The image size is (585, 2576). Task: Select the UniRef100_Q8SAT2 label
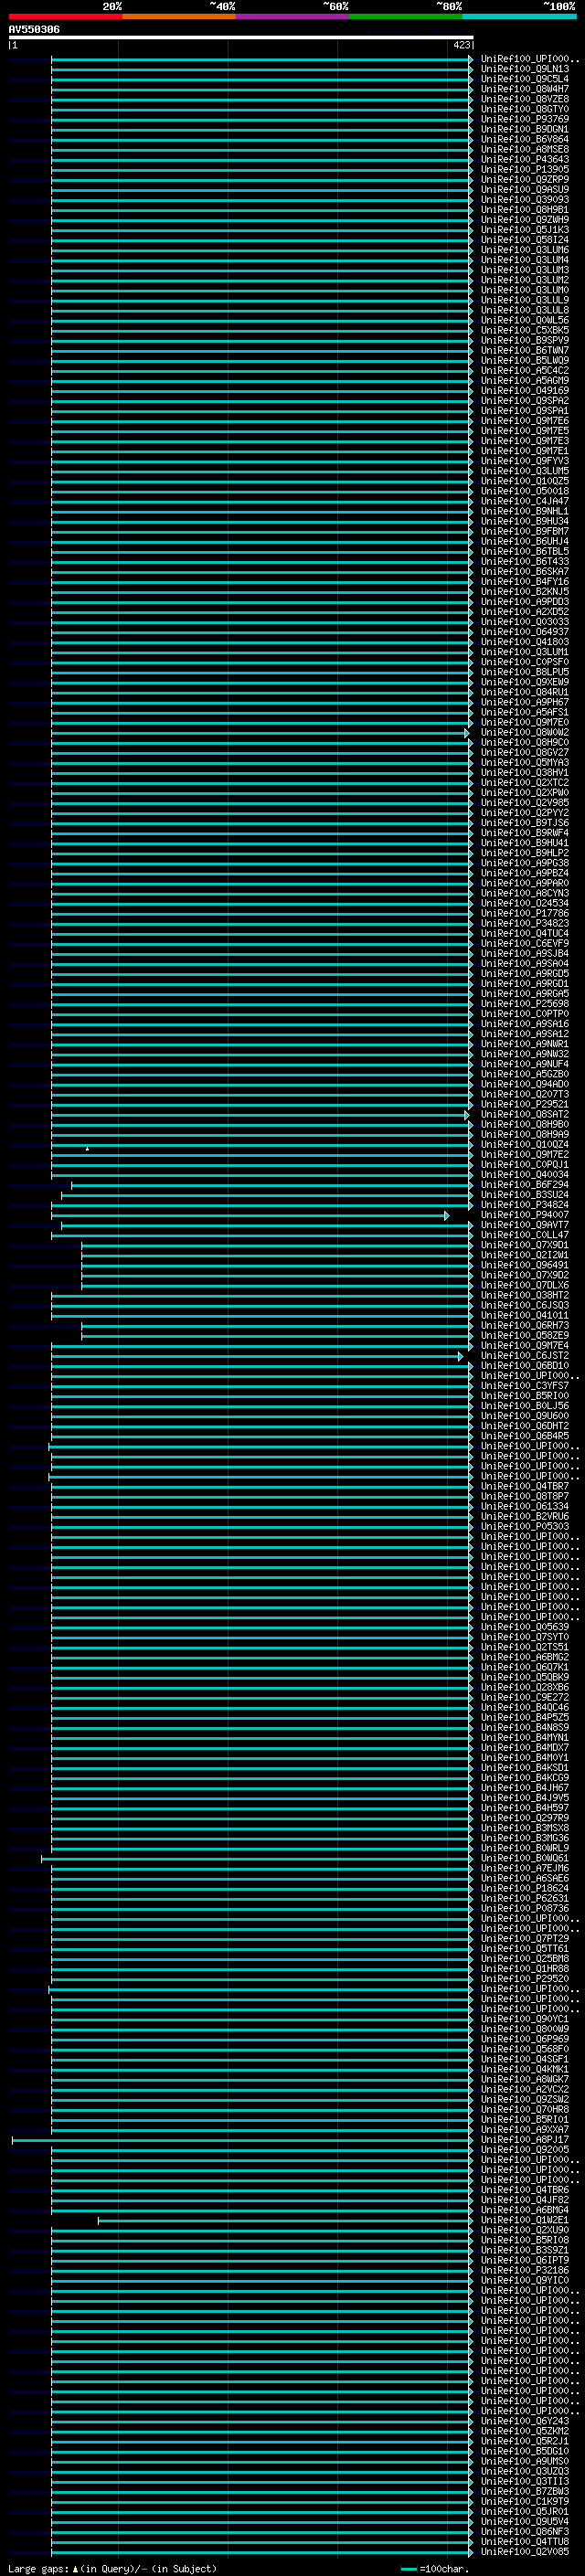tap(524, 1115)
